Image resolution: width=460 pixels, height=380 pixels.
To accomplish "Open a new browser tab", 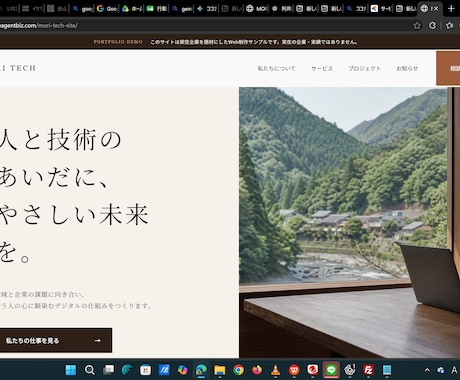I will tap(452, 8).
